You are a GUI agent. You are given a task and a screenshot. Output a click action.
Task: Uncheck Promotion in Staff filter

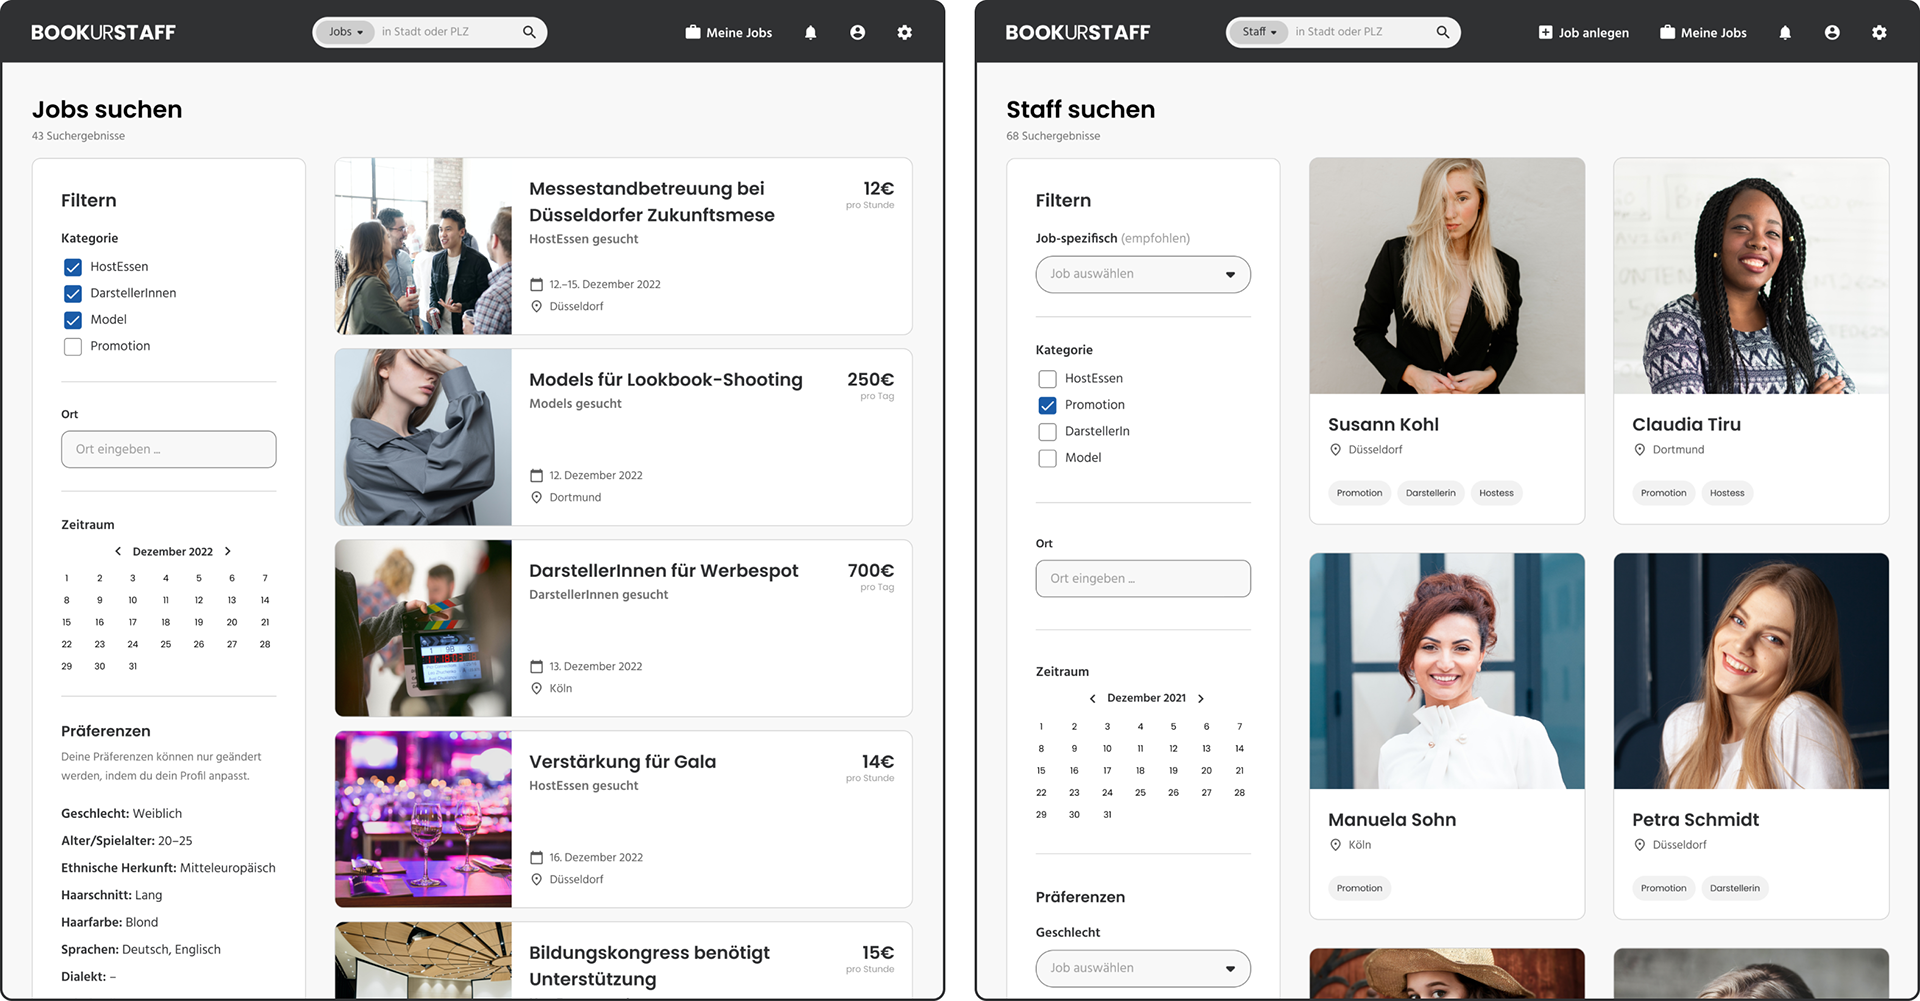tap(1047, 405)
